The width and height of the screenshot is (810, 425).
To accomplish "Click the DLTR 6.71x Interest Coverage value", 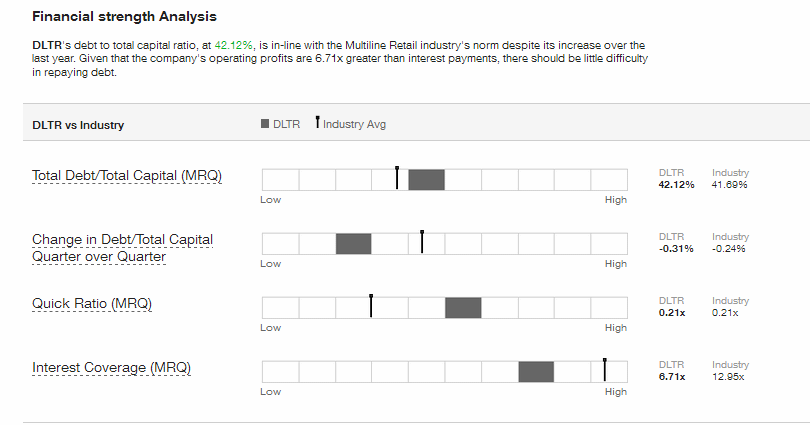I will pyautogui.click(x=672, y=377).
